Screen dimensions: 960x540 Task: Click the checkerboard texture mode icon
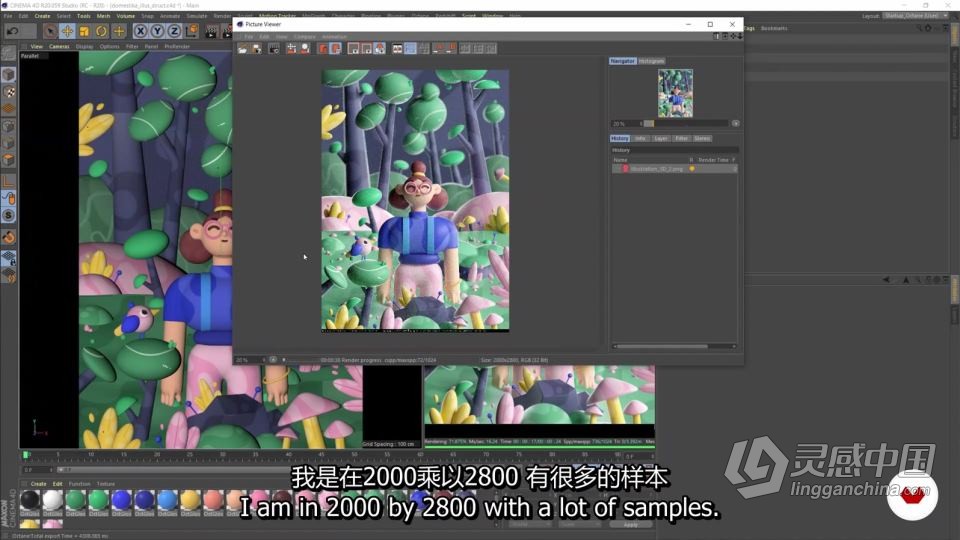(x=9, y=92)
